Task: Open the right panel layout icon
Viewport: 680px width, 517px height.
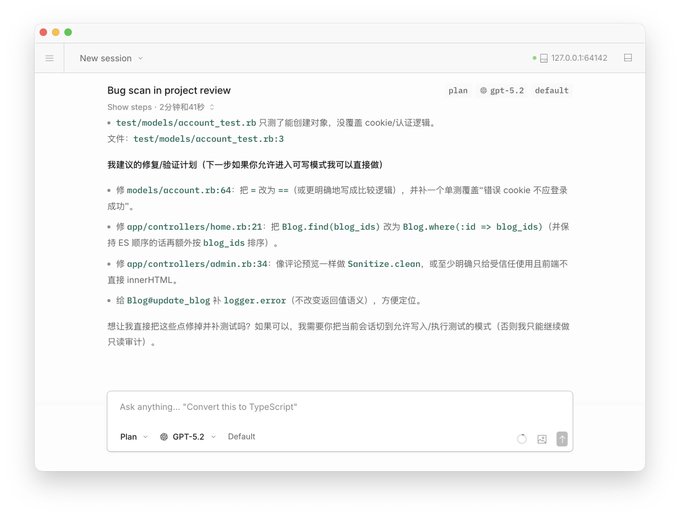Action: click(628, 58)
